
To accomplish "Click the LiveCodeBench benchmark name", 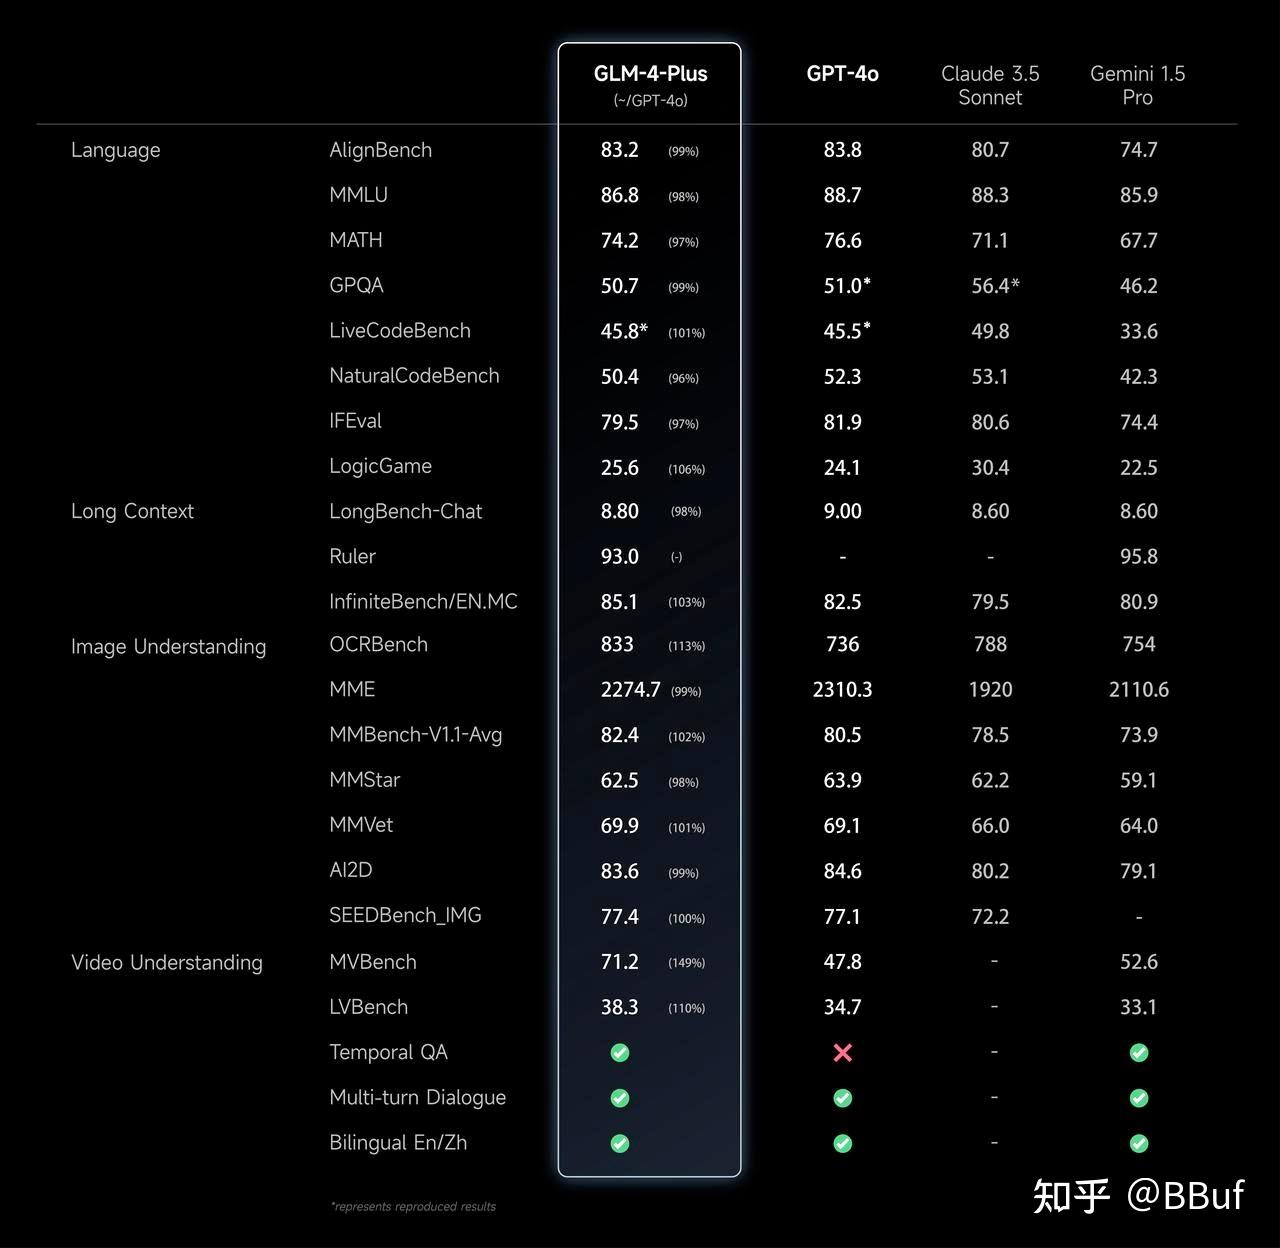I will pos(400,331).
